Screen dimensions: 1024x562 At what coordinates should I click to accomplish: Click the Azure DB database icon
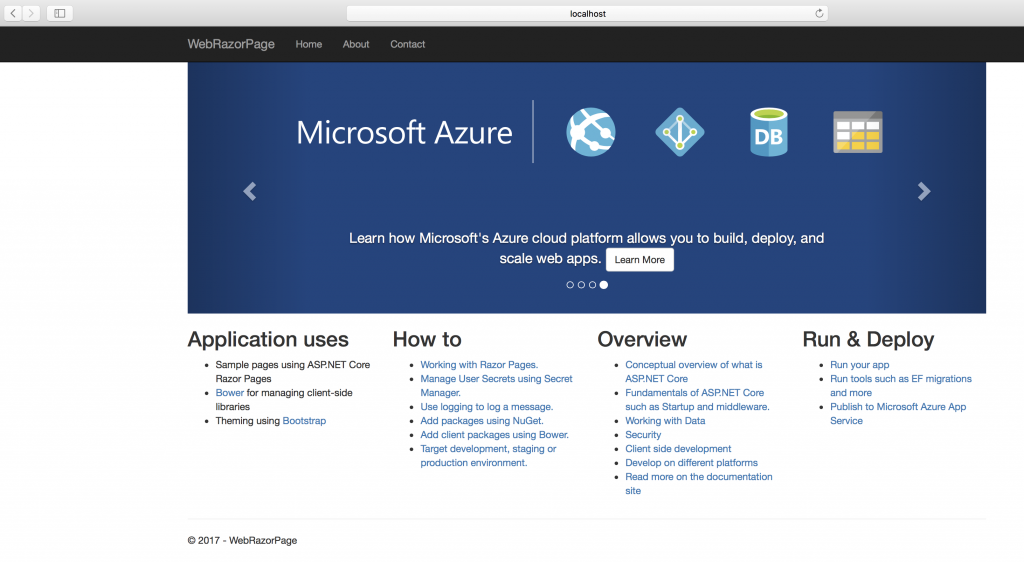click(768, 132)
